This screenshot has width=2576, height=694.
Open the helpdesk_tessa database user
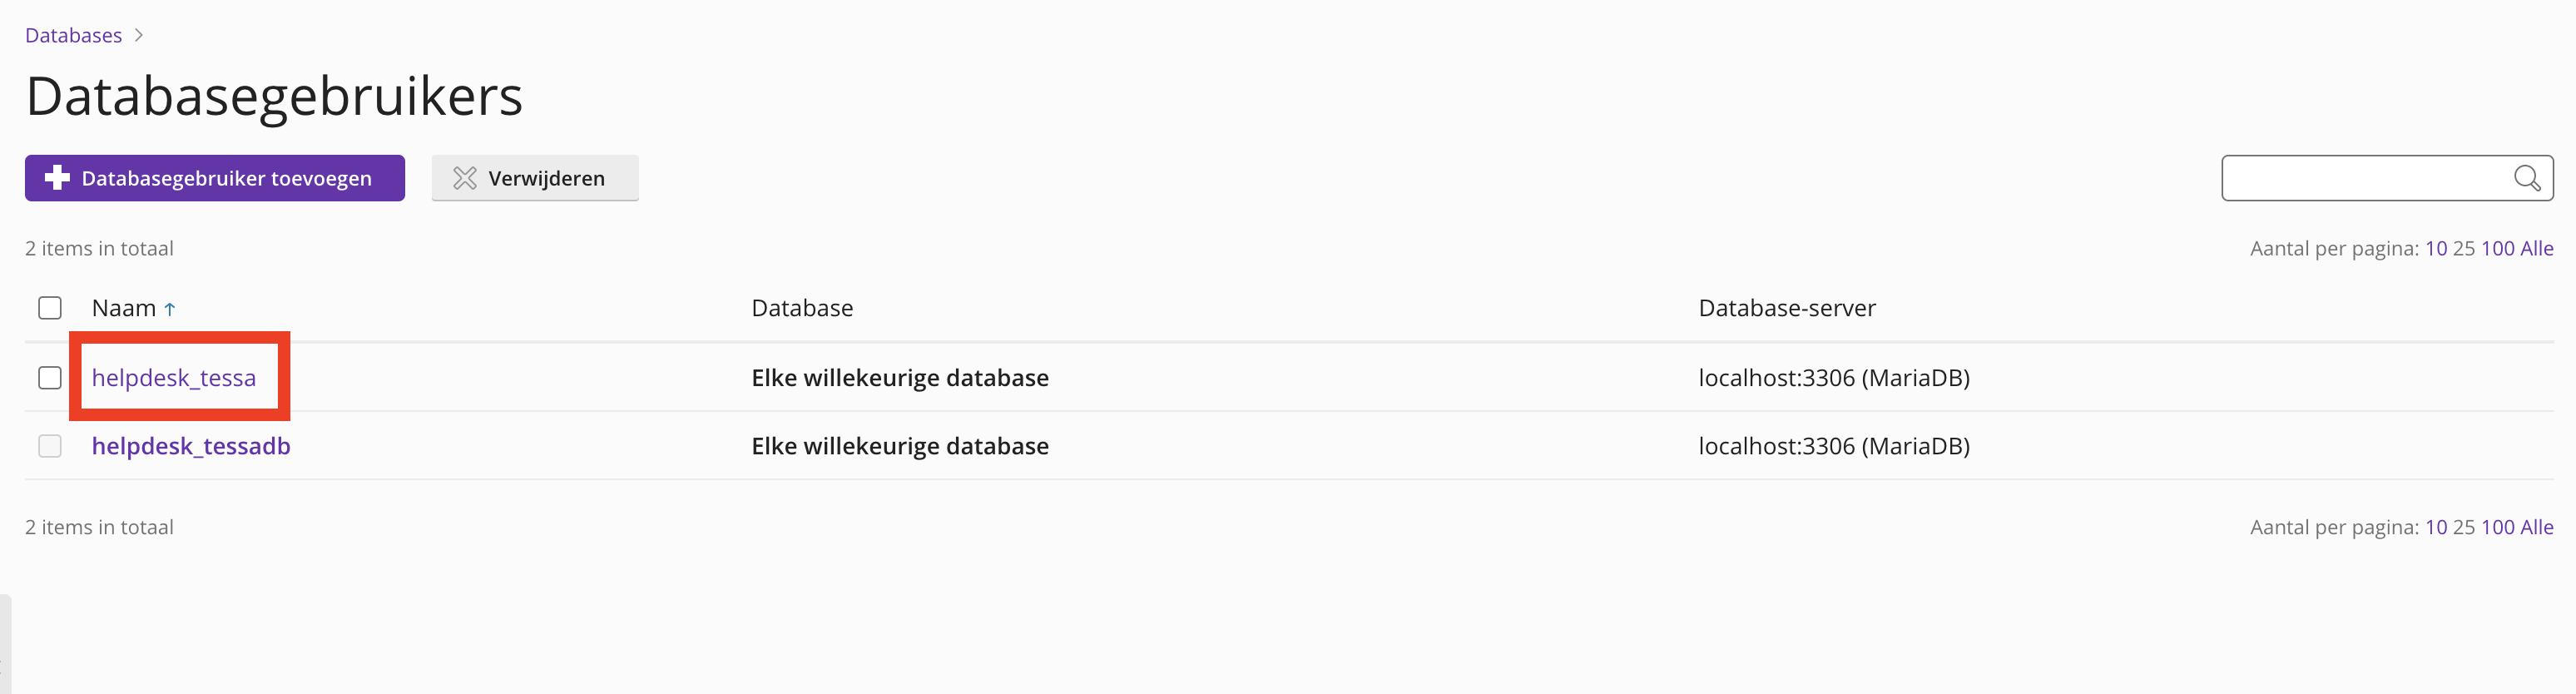point(174,378)
